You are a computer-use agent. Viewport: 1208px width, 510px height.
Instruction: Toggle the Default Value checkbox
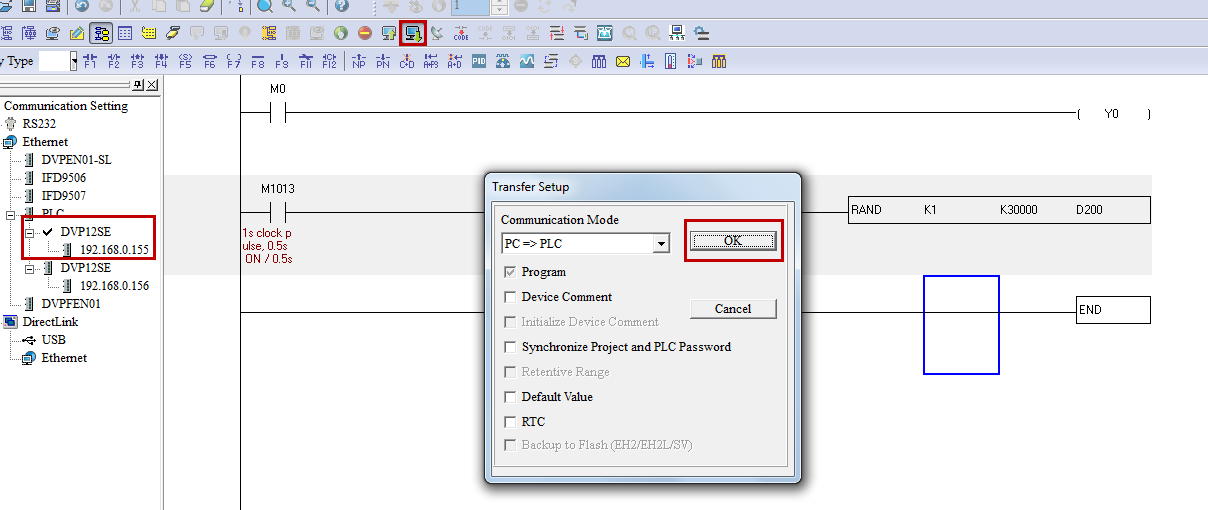click(x=511, y=397)
